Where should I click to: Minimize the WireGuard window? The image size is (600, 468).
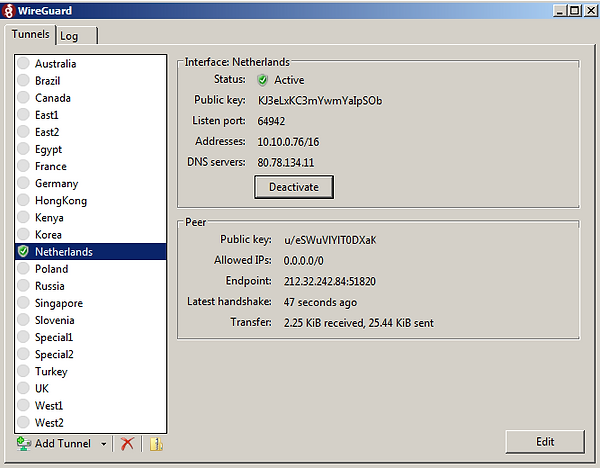(x=560, y=10)
